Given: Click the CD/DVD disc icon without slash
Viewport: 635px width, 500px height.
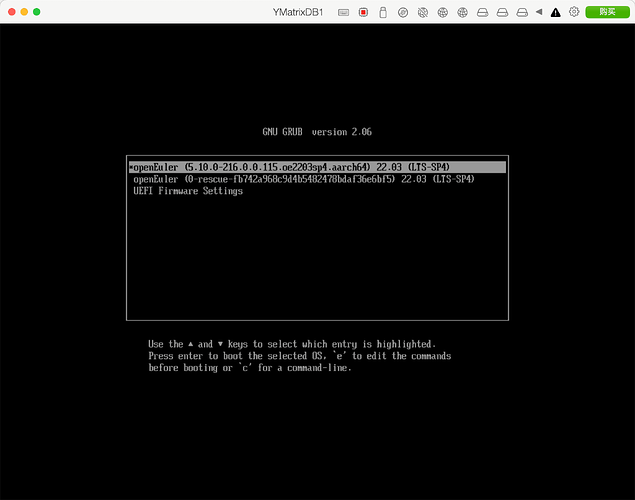Looking at the screenshot, I should click(x=403, y=12).
